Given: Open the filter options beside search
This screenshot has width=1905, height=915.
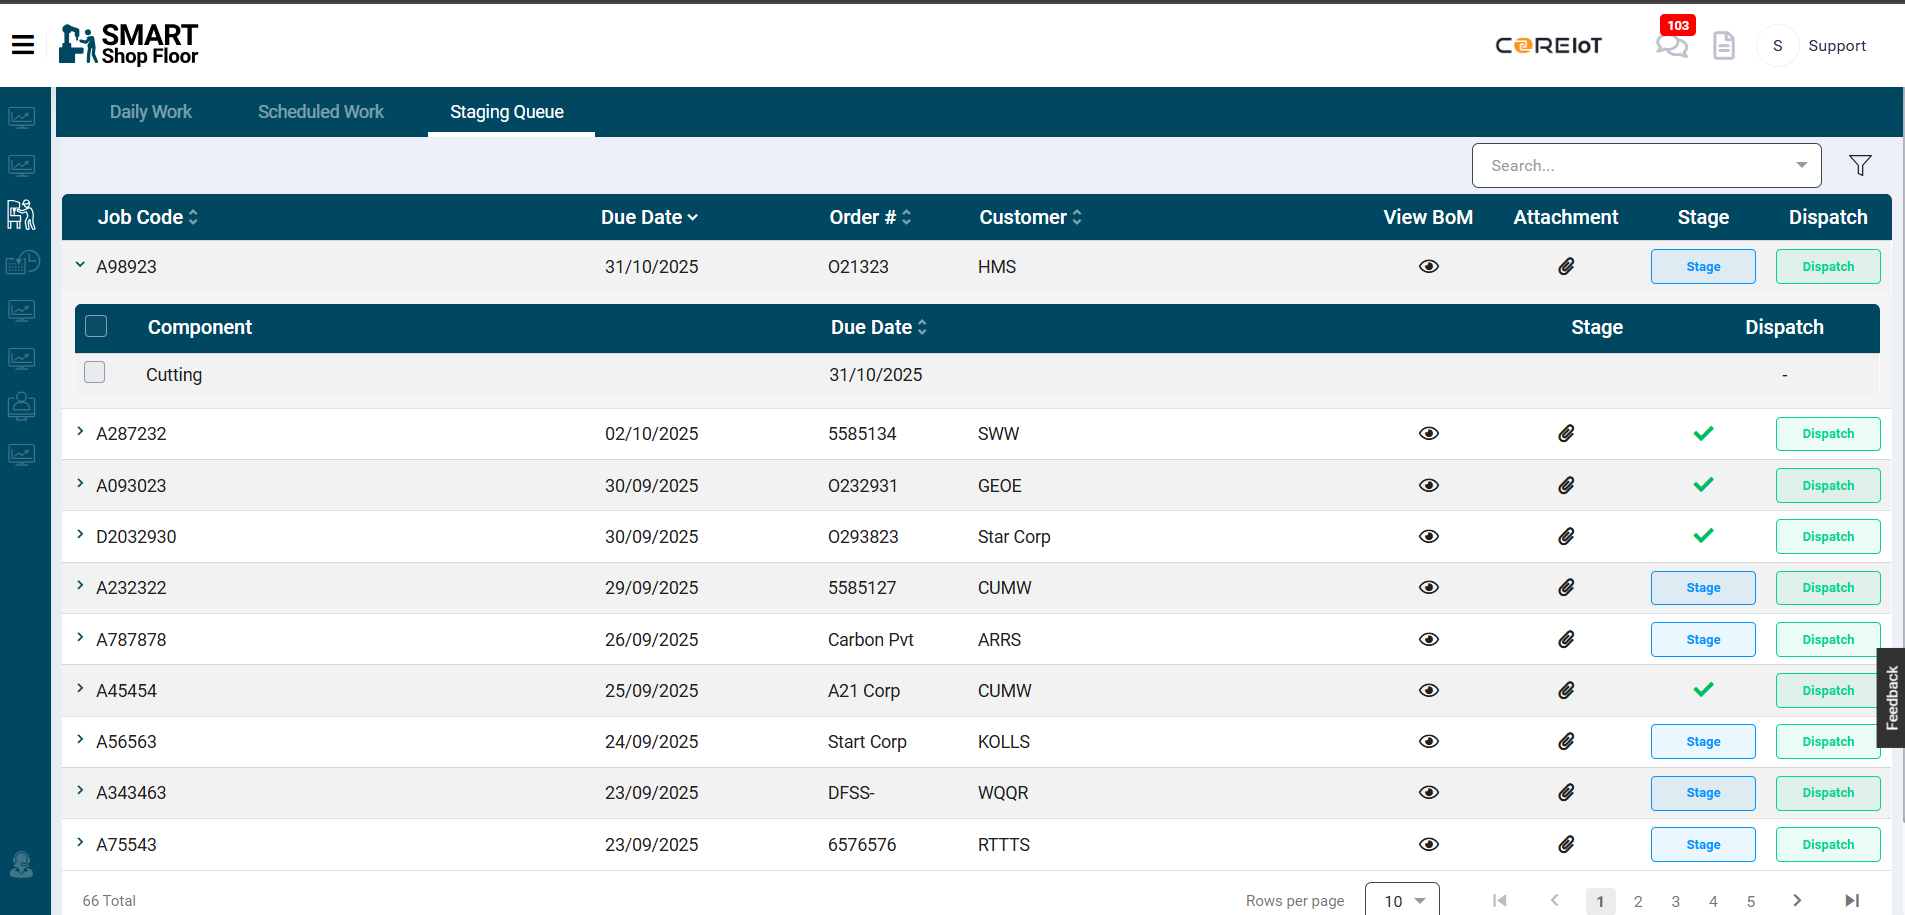Looking at the screenshot, I should pos(1859,165).
